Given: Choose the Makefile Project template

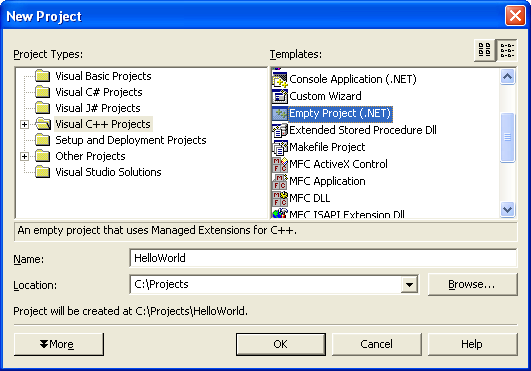Looking at the screenshot, I should [x=327, y=147].
